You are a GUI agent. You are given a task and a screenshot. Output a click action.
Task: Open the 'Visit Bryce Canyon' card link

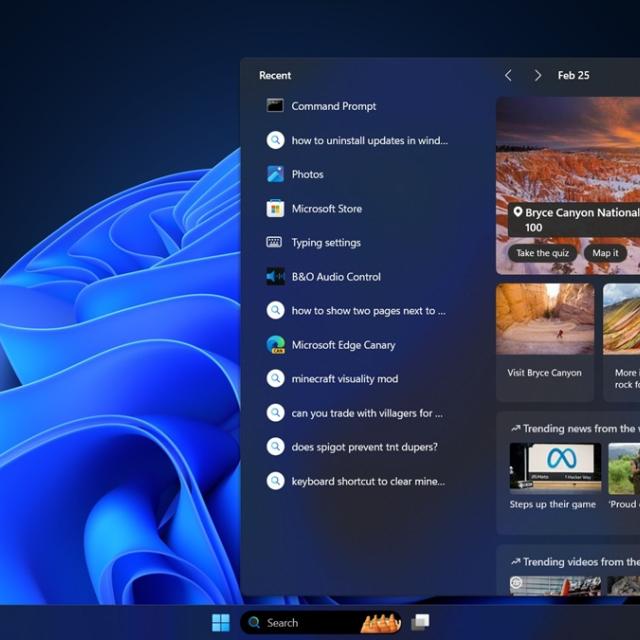(544, 373)
